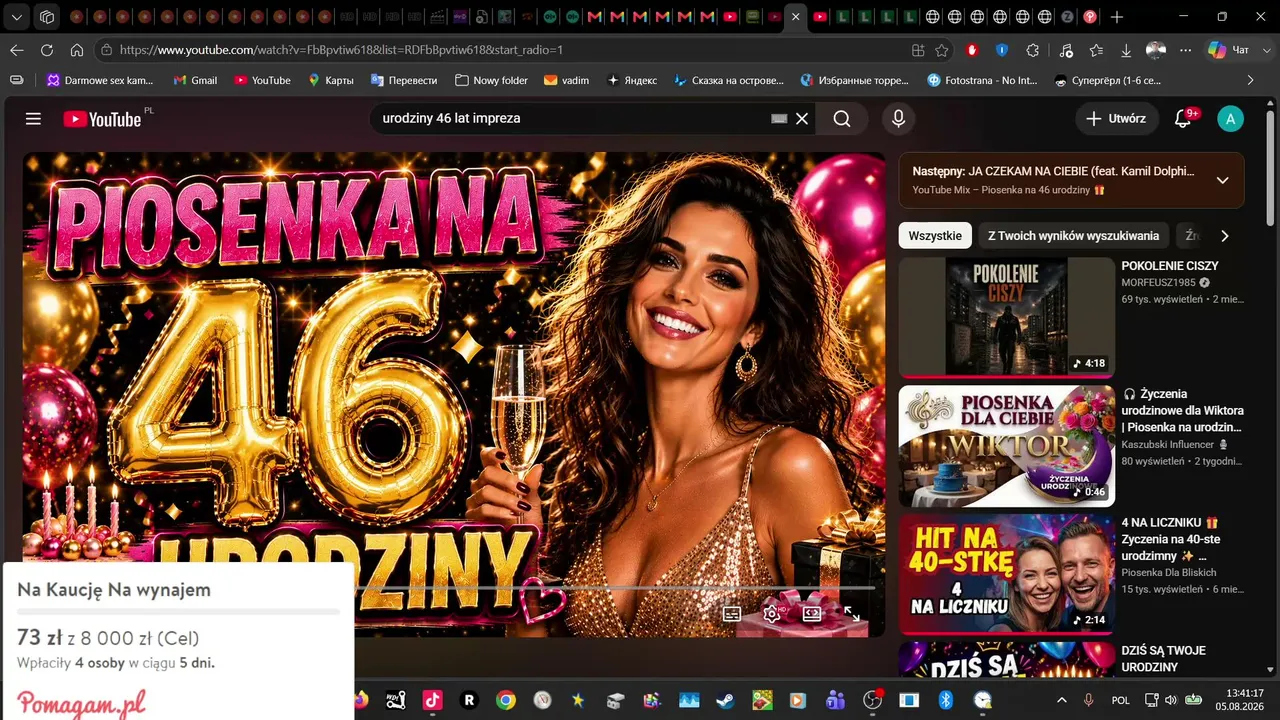Image resolution: width=1280 pixels, height=720 pixels.
Task: Open the Карты bookmark
Action: click(330, 80)
